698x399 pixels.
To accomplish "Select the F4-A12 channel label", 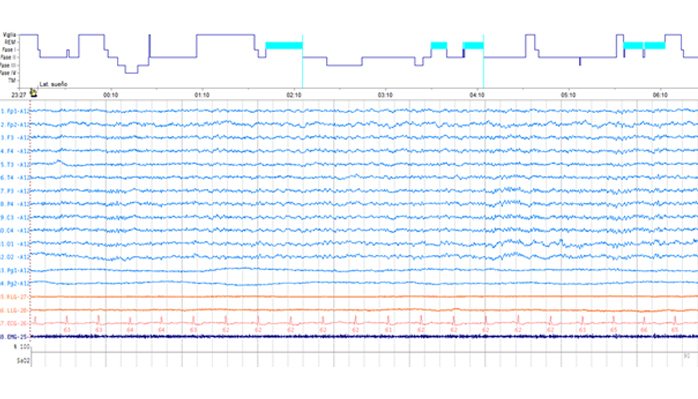I will [x=15, y=151].
